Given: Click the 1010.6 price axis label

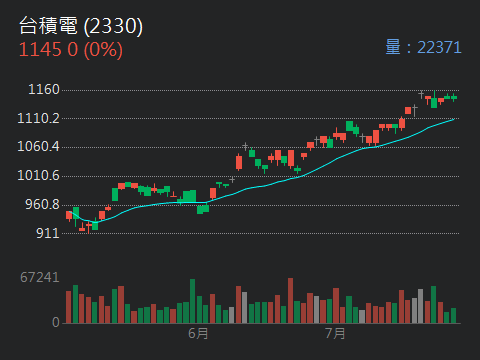Looking at the screenshot, I should click(x=38, y=175).
